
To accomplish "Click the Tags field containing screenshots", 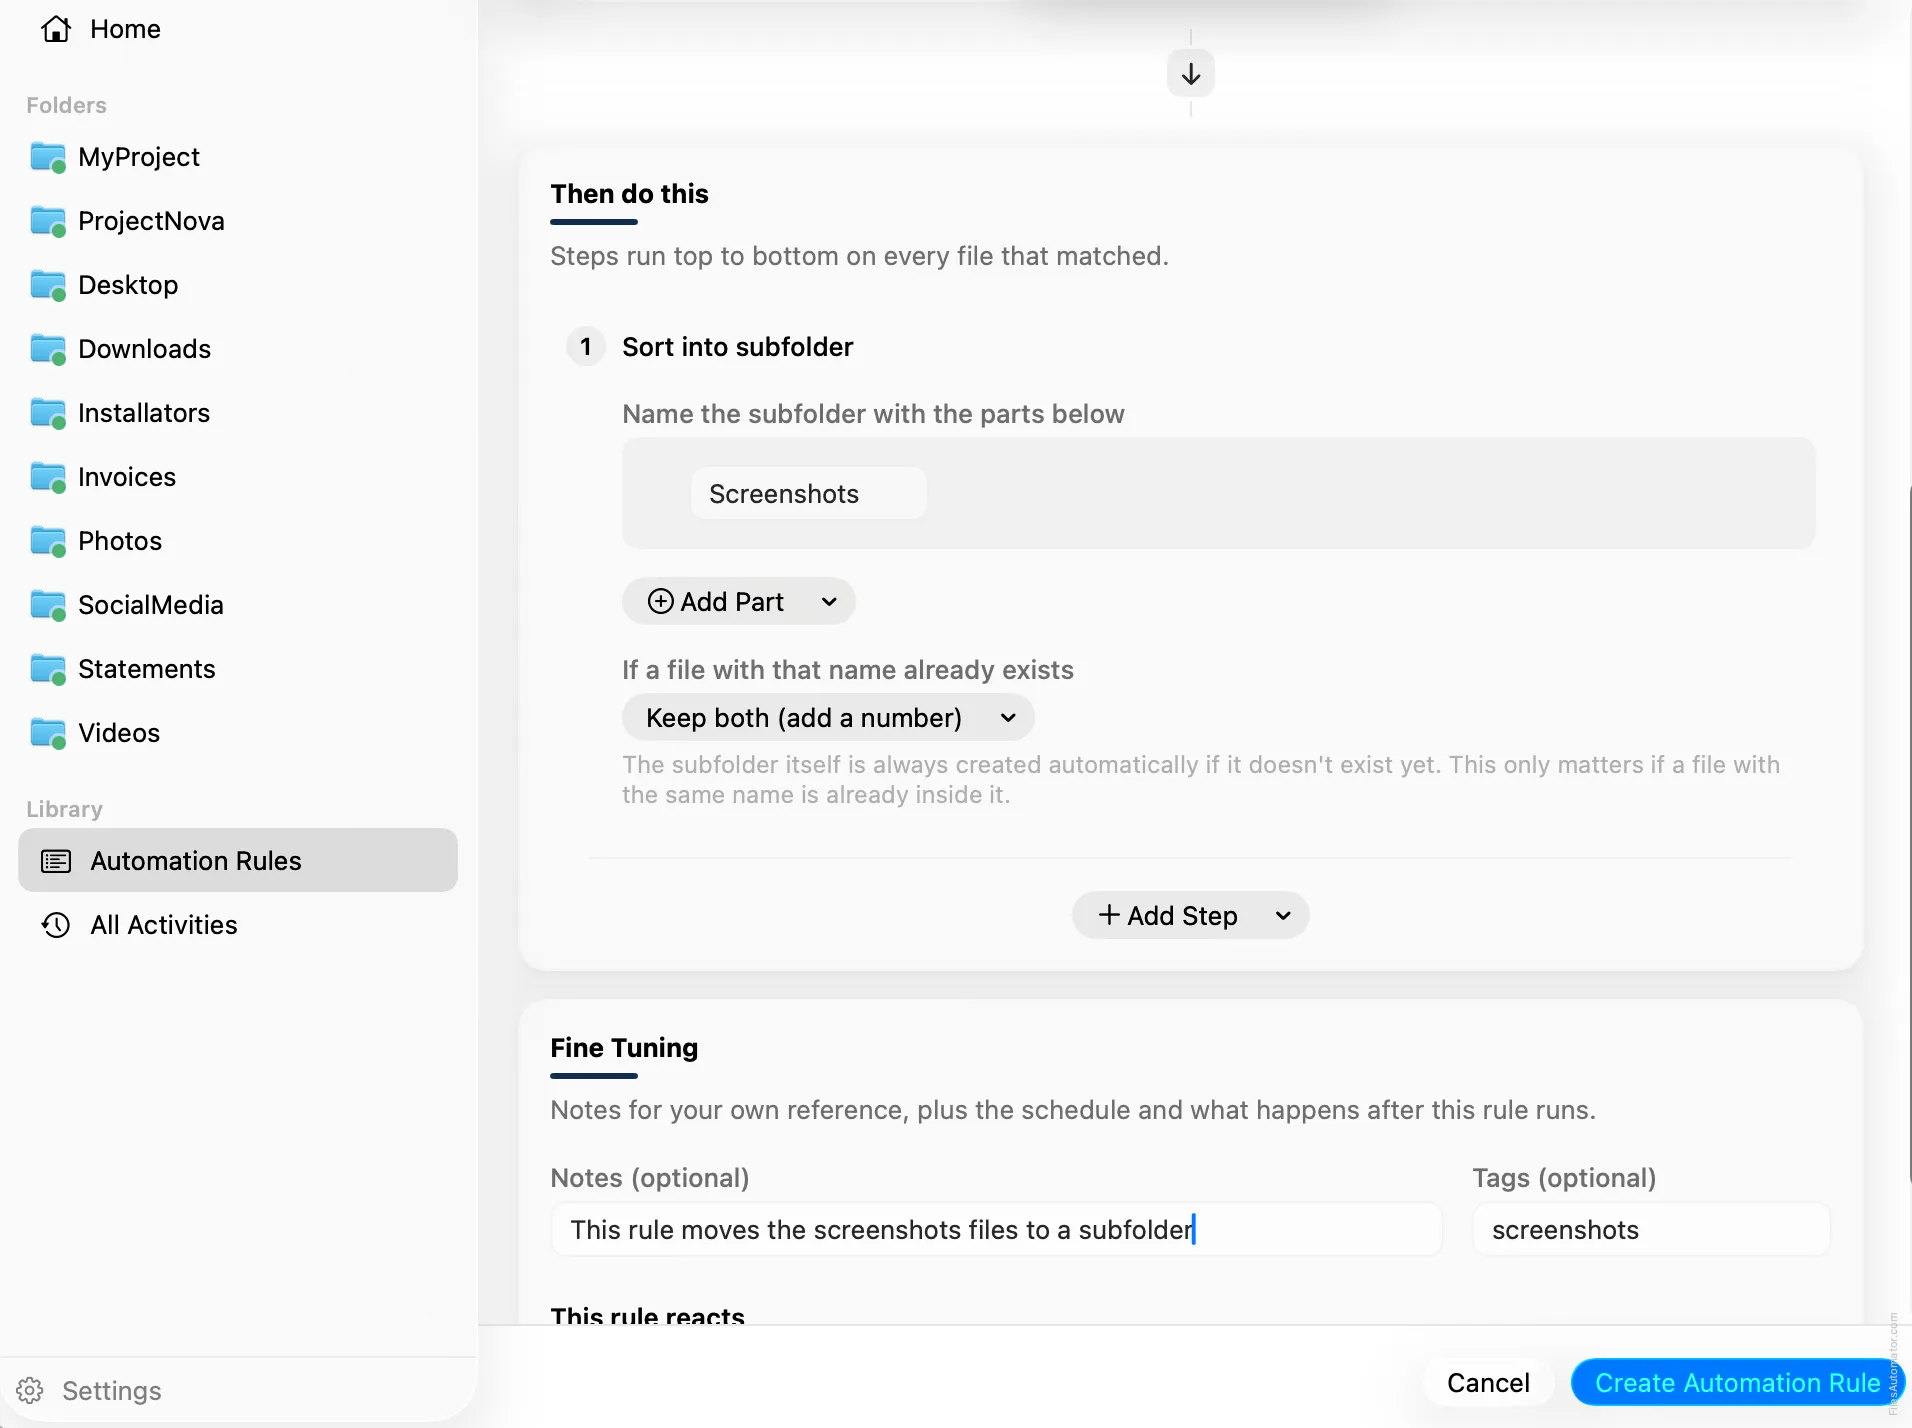I will pos(1651,1229).
